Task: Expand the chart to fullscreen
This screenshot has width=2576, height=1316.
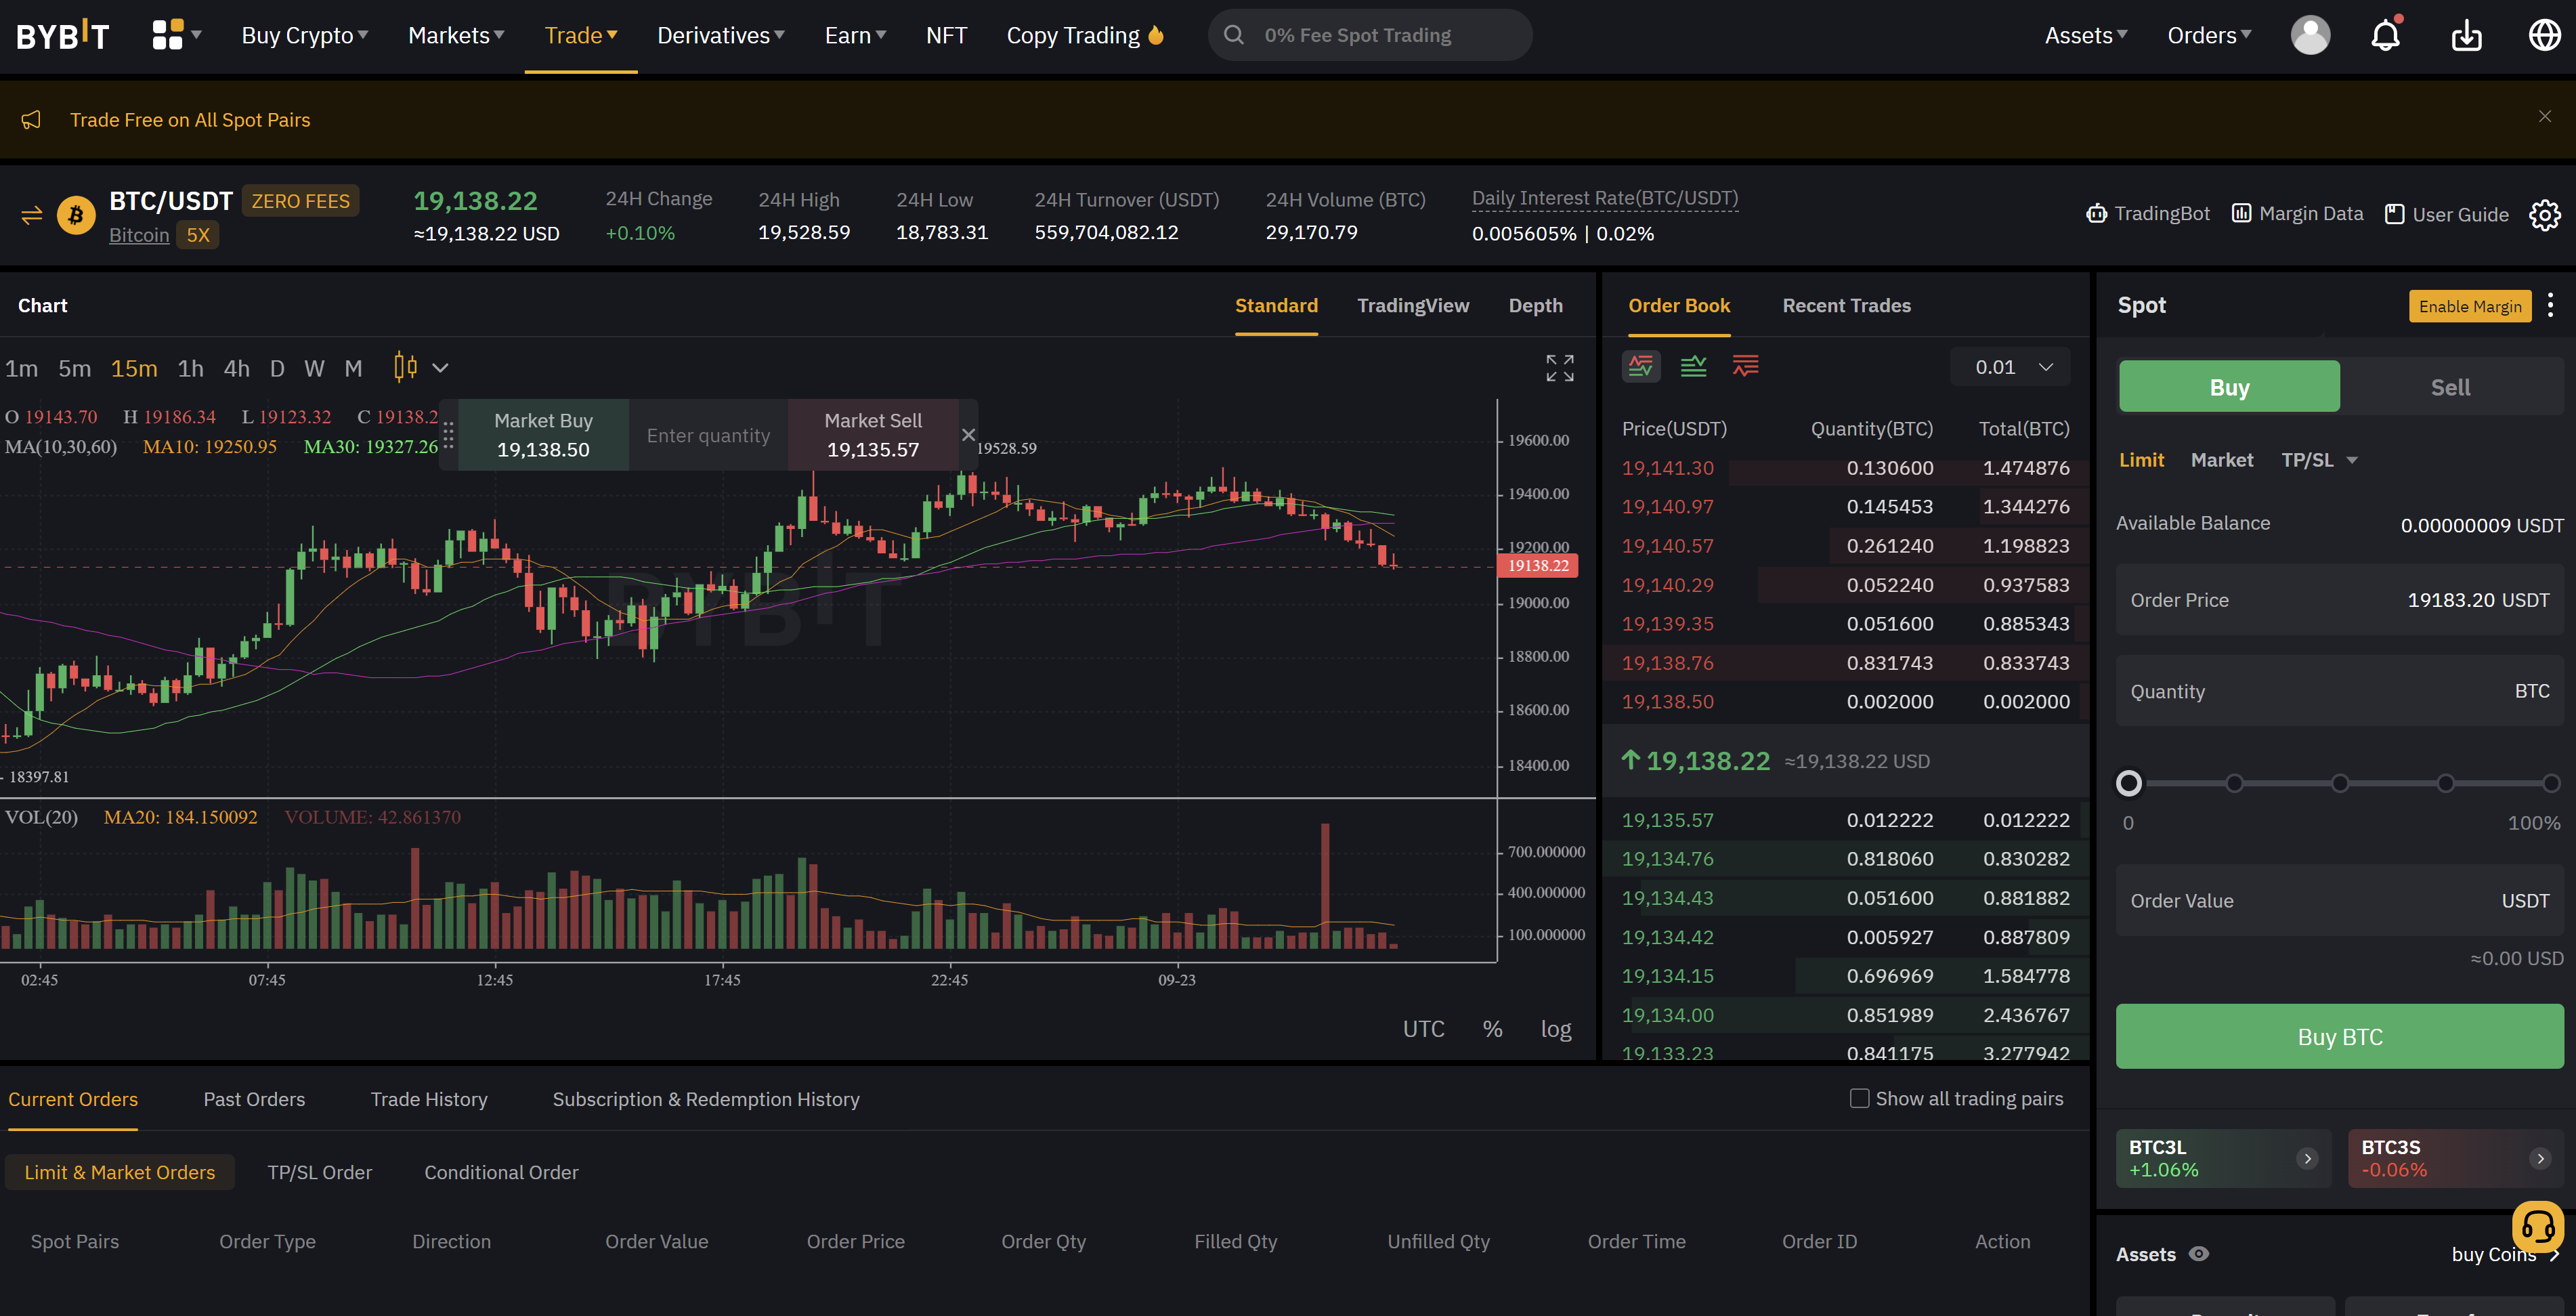Action: pyautogui.click(x=1560, y=367)
